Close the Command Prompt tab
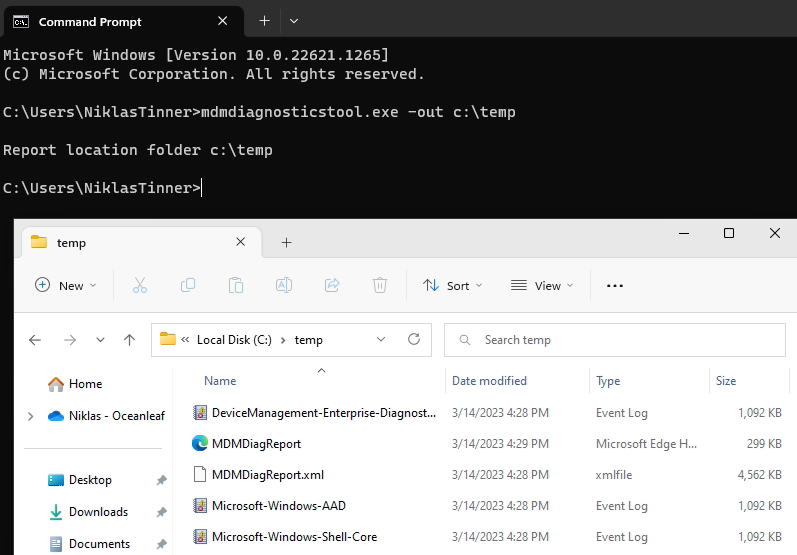Viewport: 797px width, 555px height. (x=222, y=21)
